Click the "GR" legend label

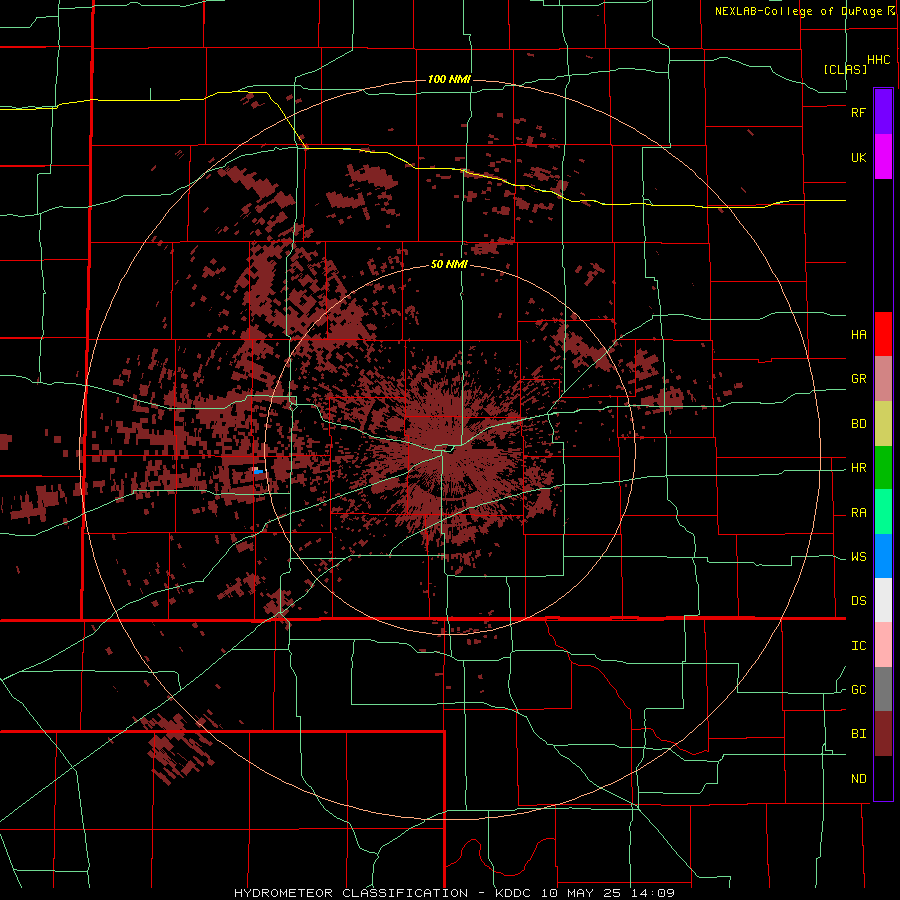(858, 379)
